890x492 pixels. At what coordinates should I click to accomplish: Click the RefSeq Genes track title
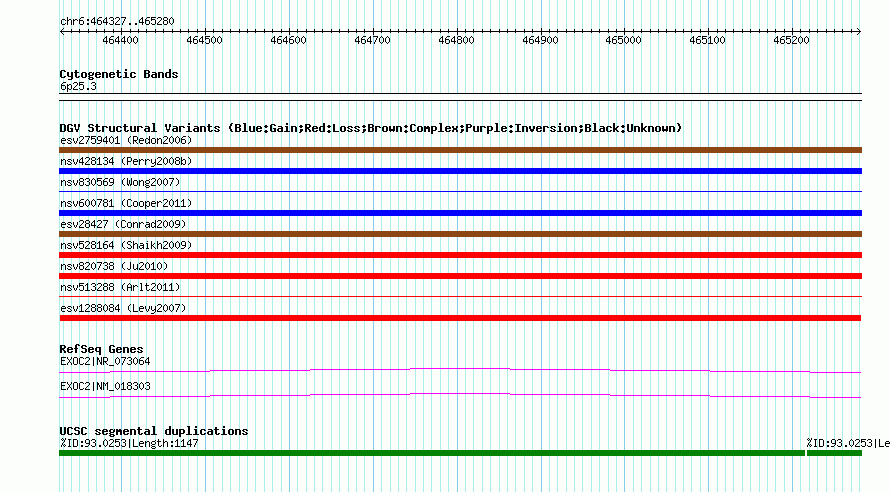click(x=101, y=349)
